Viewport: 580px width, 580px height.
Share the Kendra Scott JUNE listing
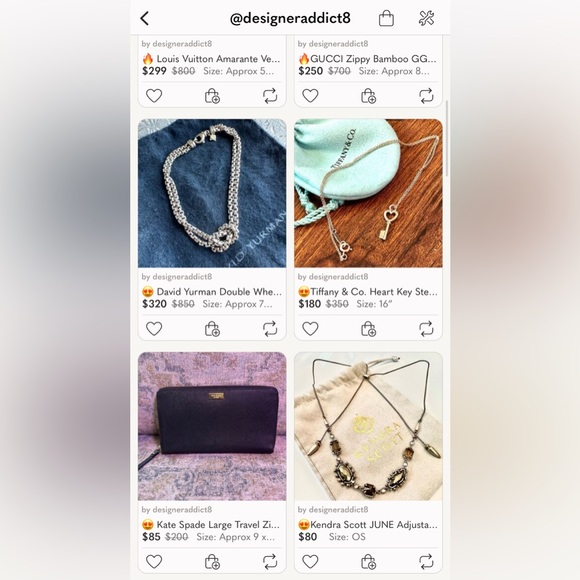426,562
